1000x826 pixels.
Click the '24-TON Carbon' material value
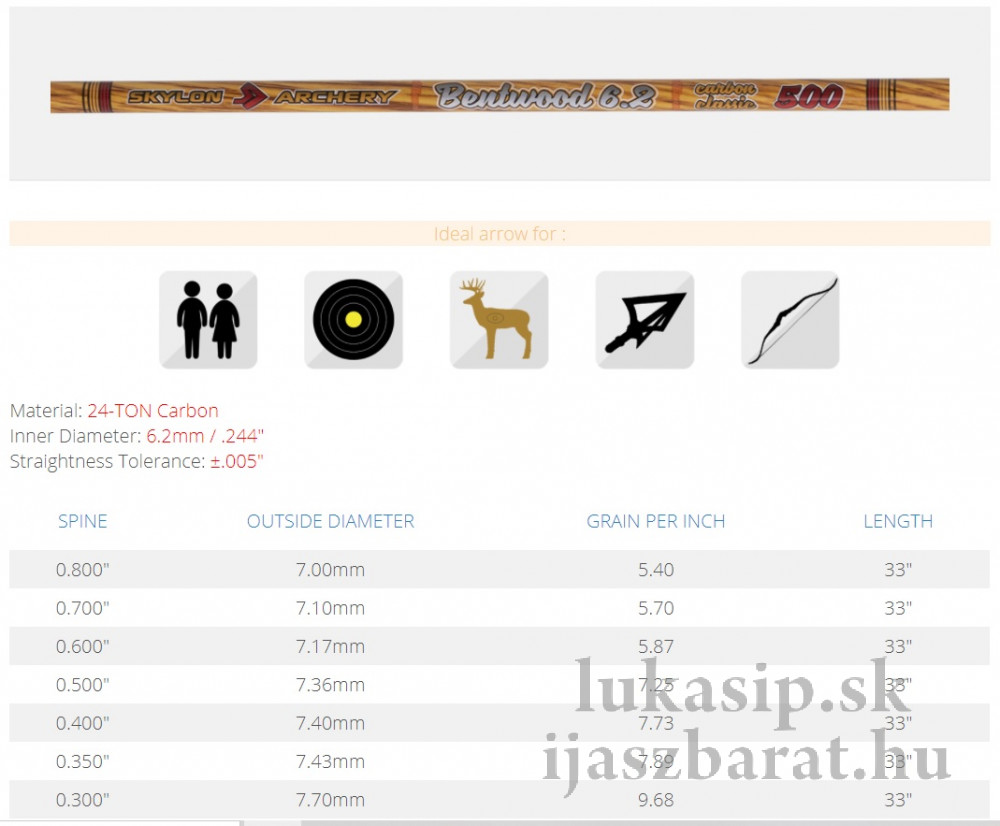coord(153,411)
